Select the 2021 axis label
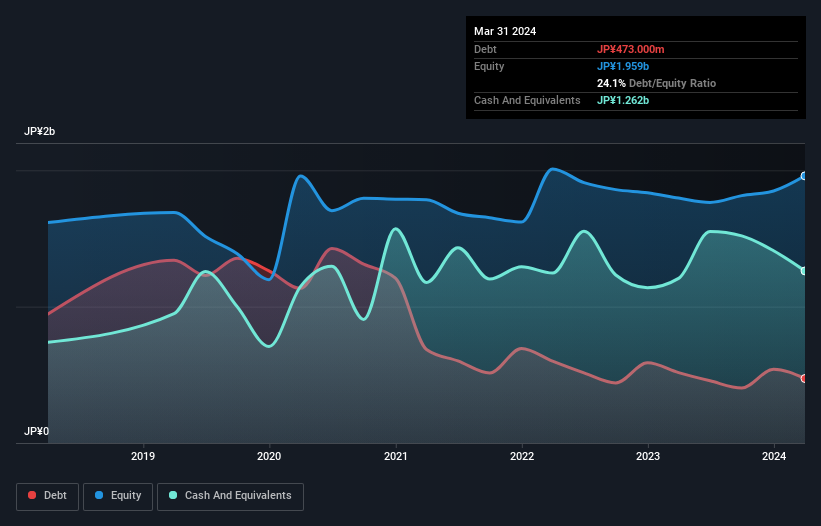821x526 pixels. click(x=395, y=456)
